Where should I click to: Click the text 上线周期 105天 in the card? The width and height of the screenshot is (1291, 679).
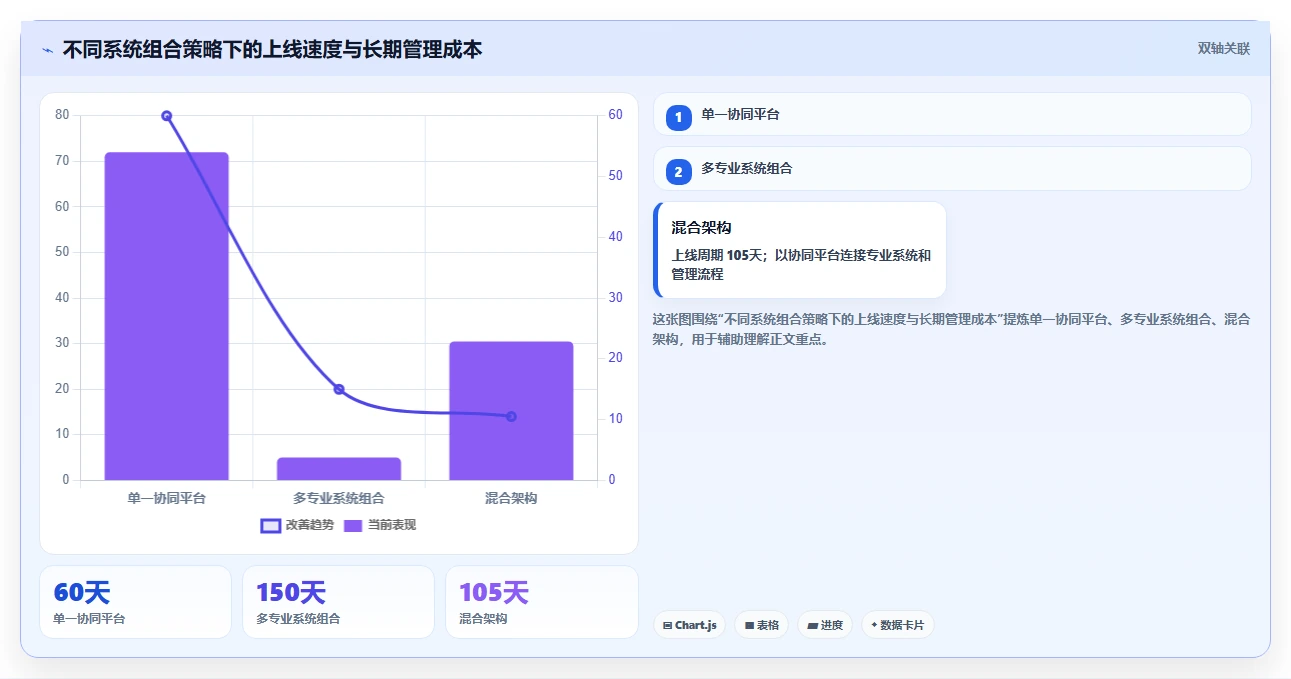click(x=717, y=256)
